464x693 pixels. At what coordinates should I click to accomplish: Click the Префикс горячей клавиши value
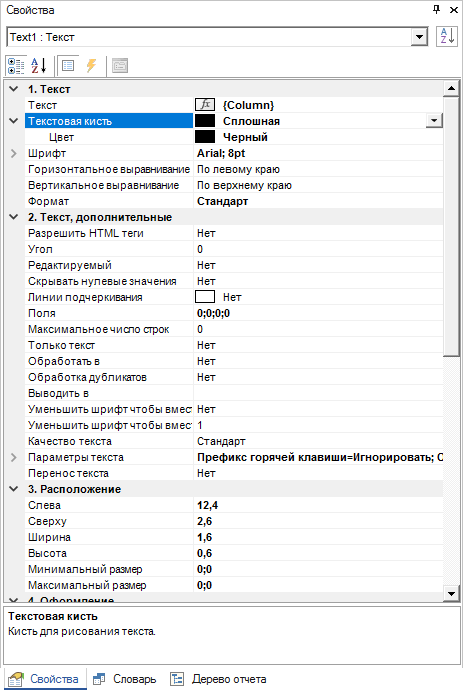(319, 457)
